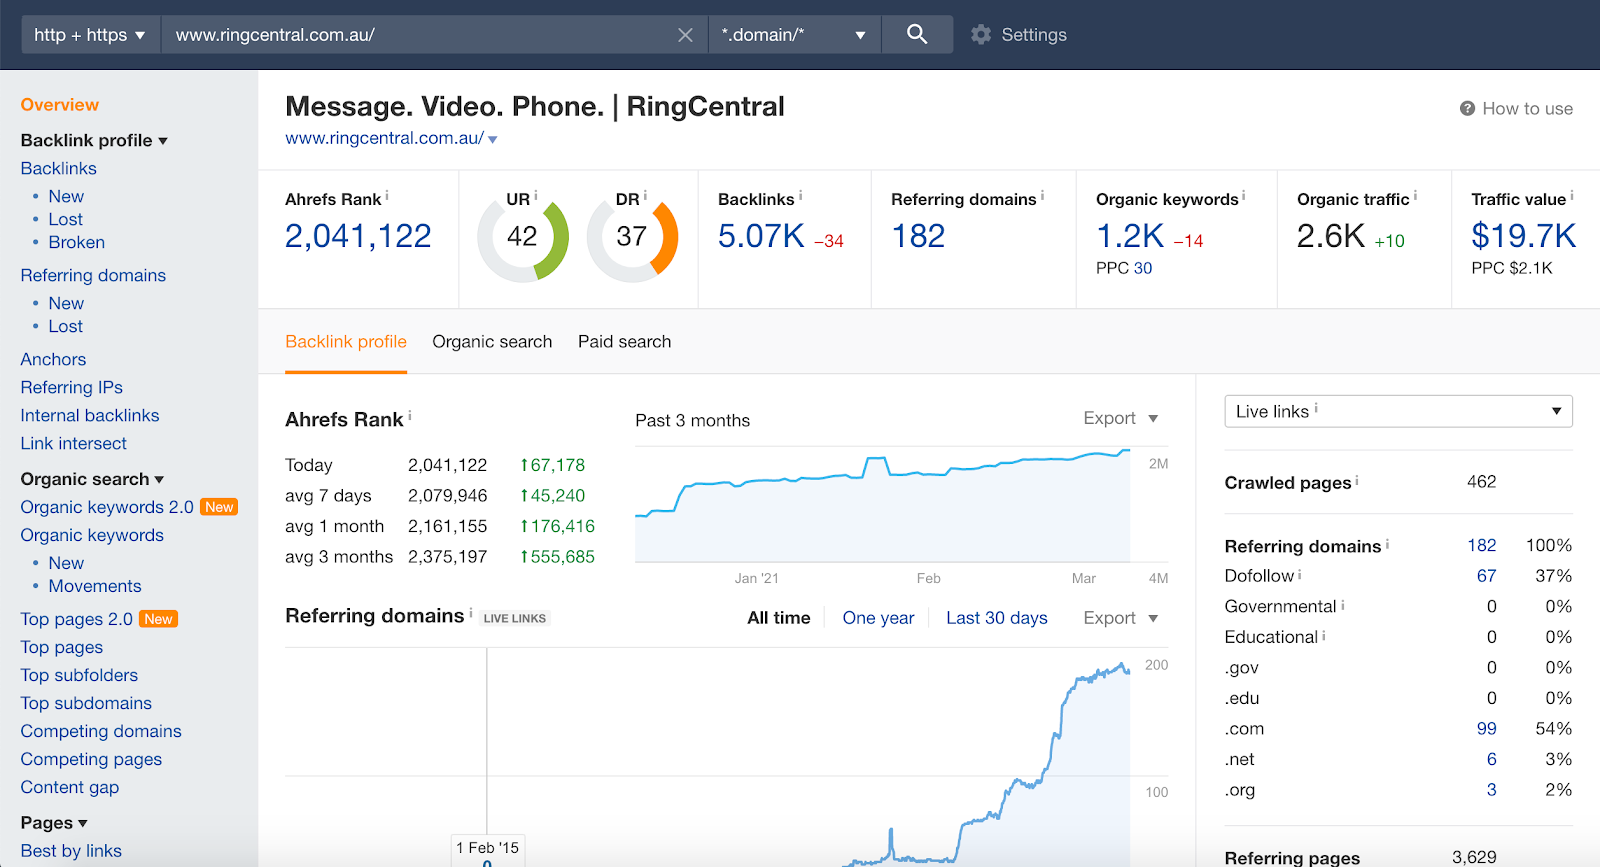Click the search magnifier icon

pos(916,35)
